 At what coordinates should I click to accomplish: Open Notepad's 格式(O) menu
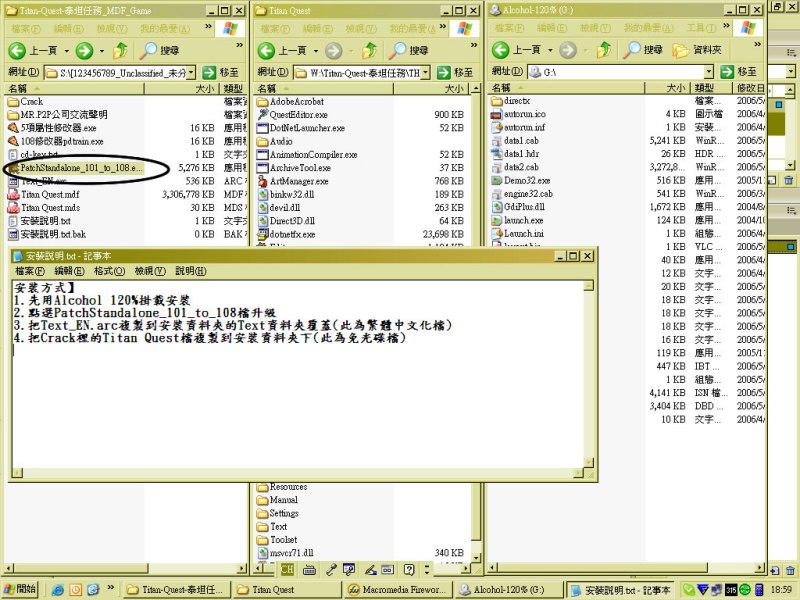click(x=109, y=271)
